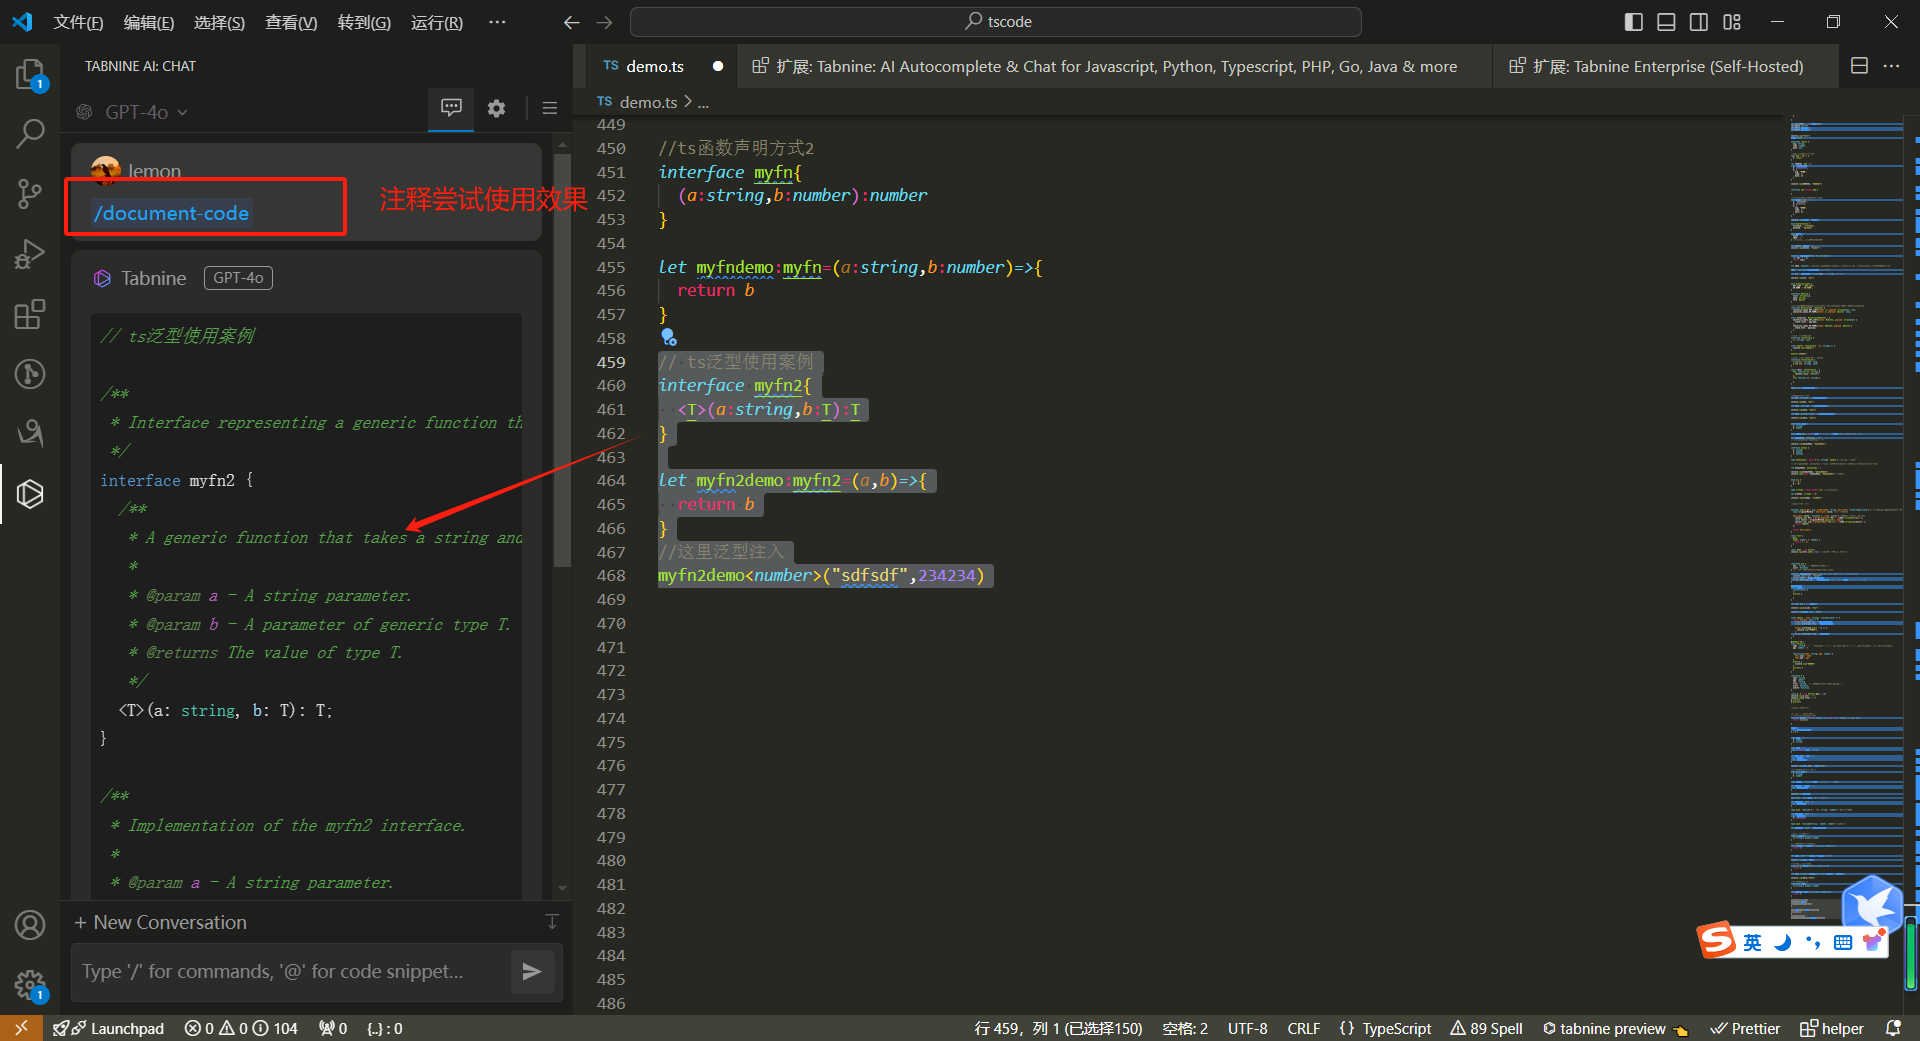Viewport: 1920px width, 1041px height.
Task: Click the Sogou input 英 language toggle
Action: [1752, 942]
